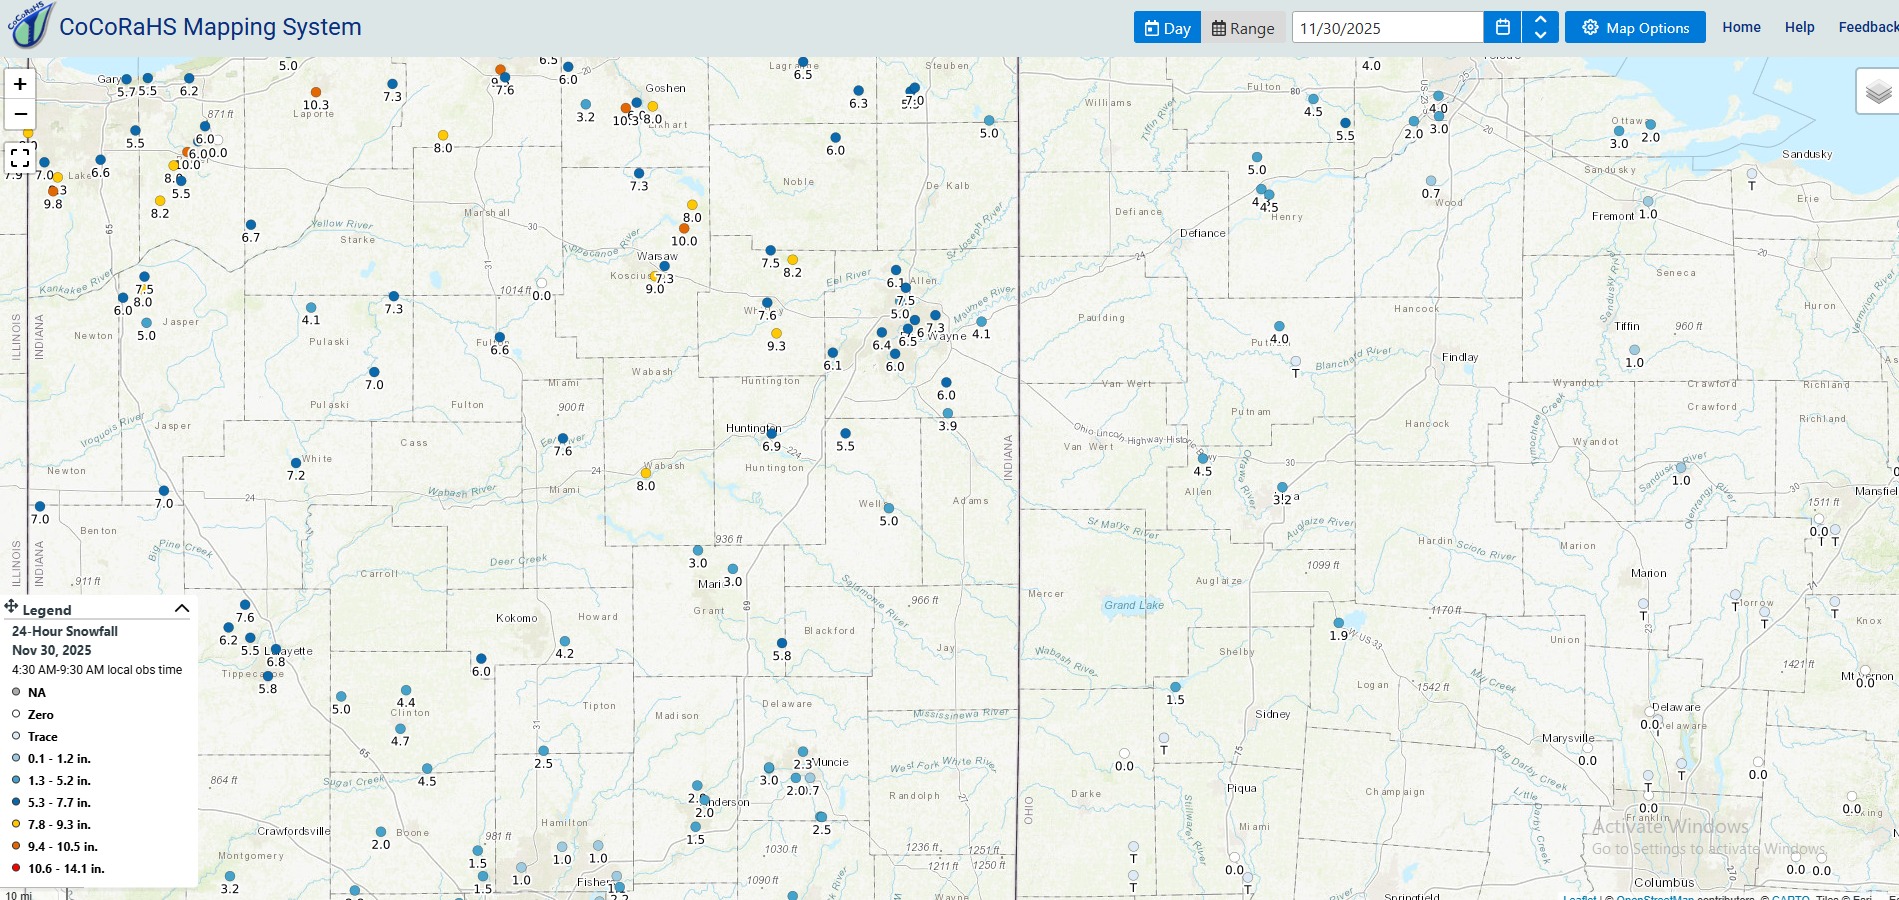Open Map Options
Screen dimensions: 1899x900
pos(1635,28)
